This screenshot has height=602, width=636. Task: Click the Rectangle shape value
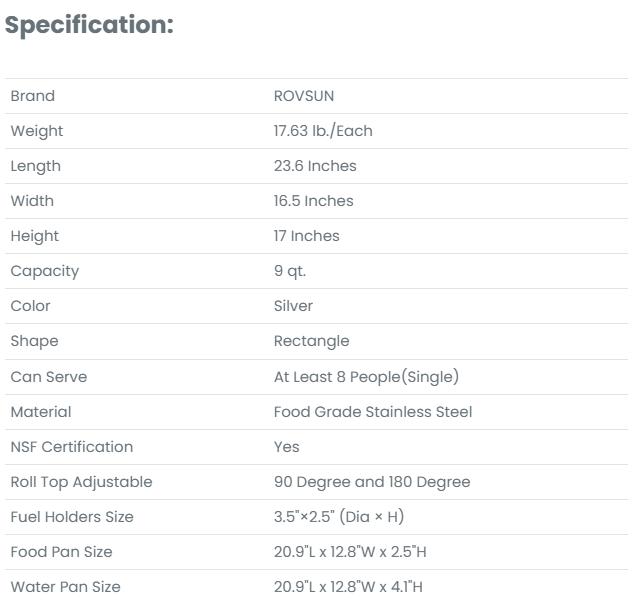pos(311,341)
